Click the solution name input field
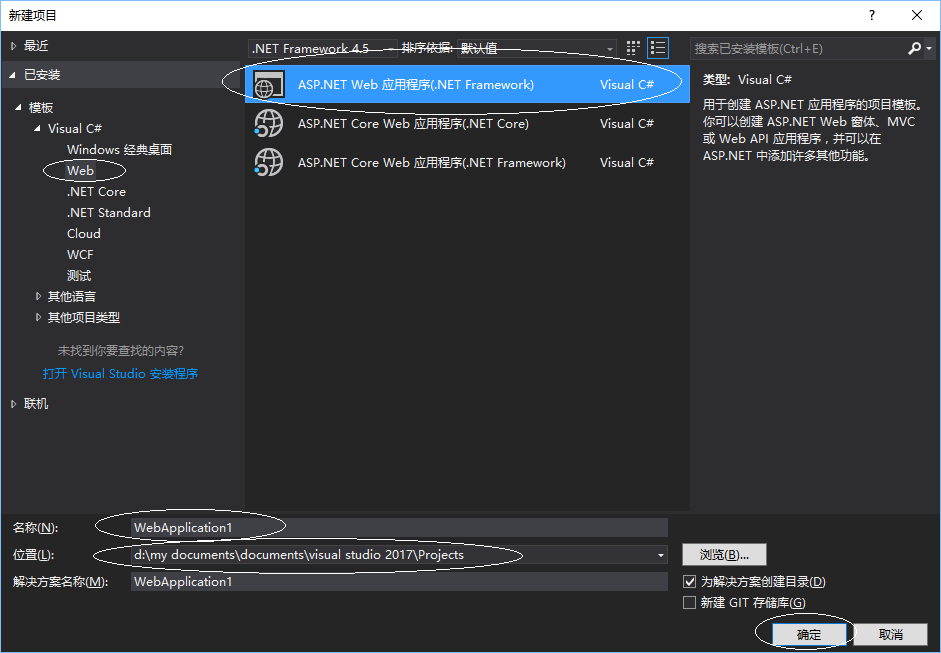941x653 pixels. (399, 582)
